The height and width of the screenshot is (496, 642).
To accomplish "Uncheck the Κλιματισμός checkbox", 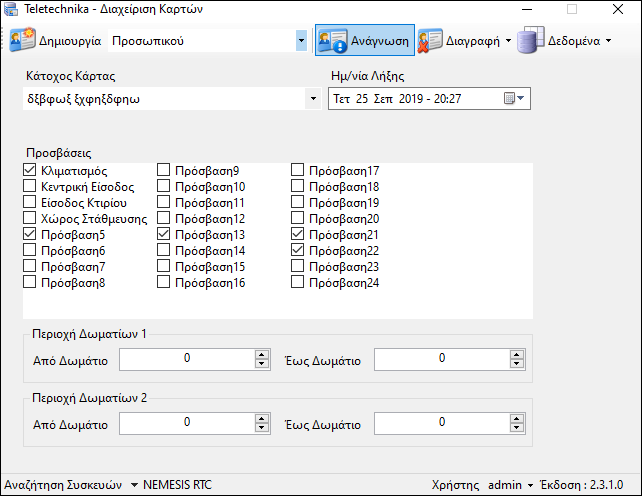I will click(29, 170).
